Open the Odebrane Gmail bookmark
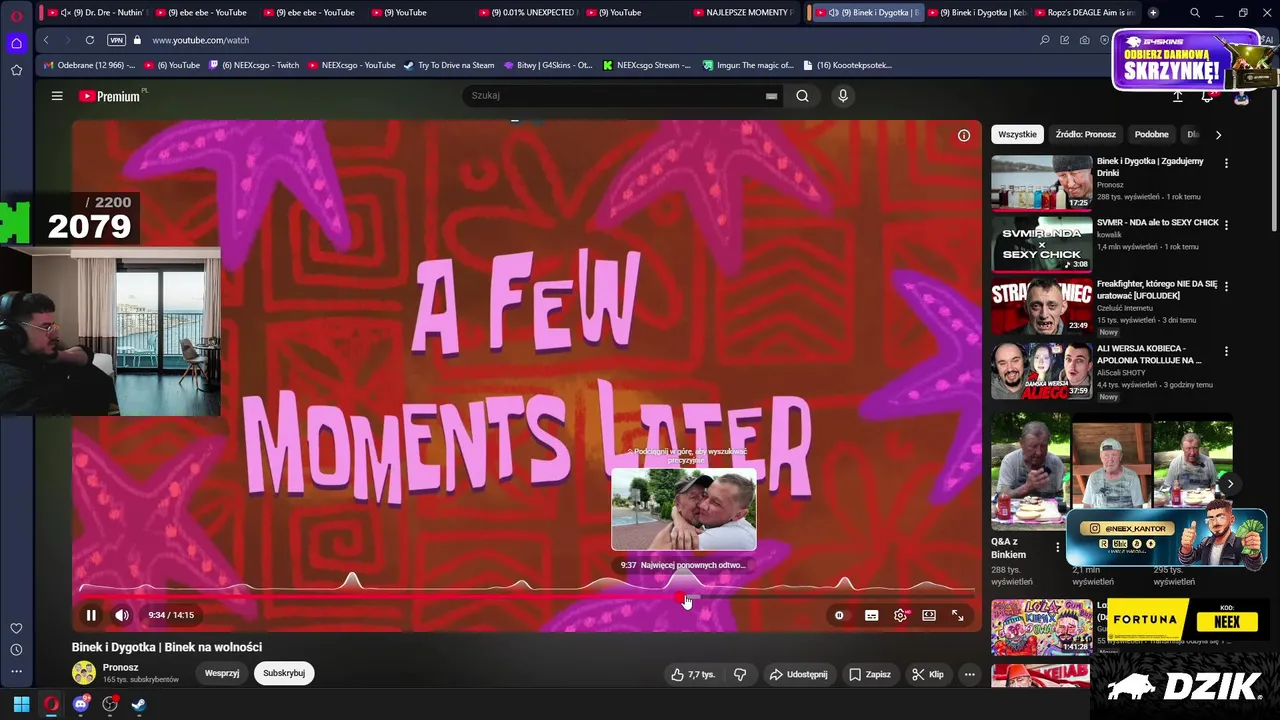 89,65
